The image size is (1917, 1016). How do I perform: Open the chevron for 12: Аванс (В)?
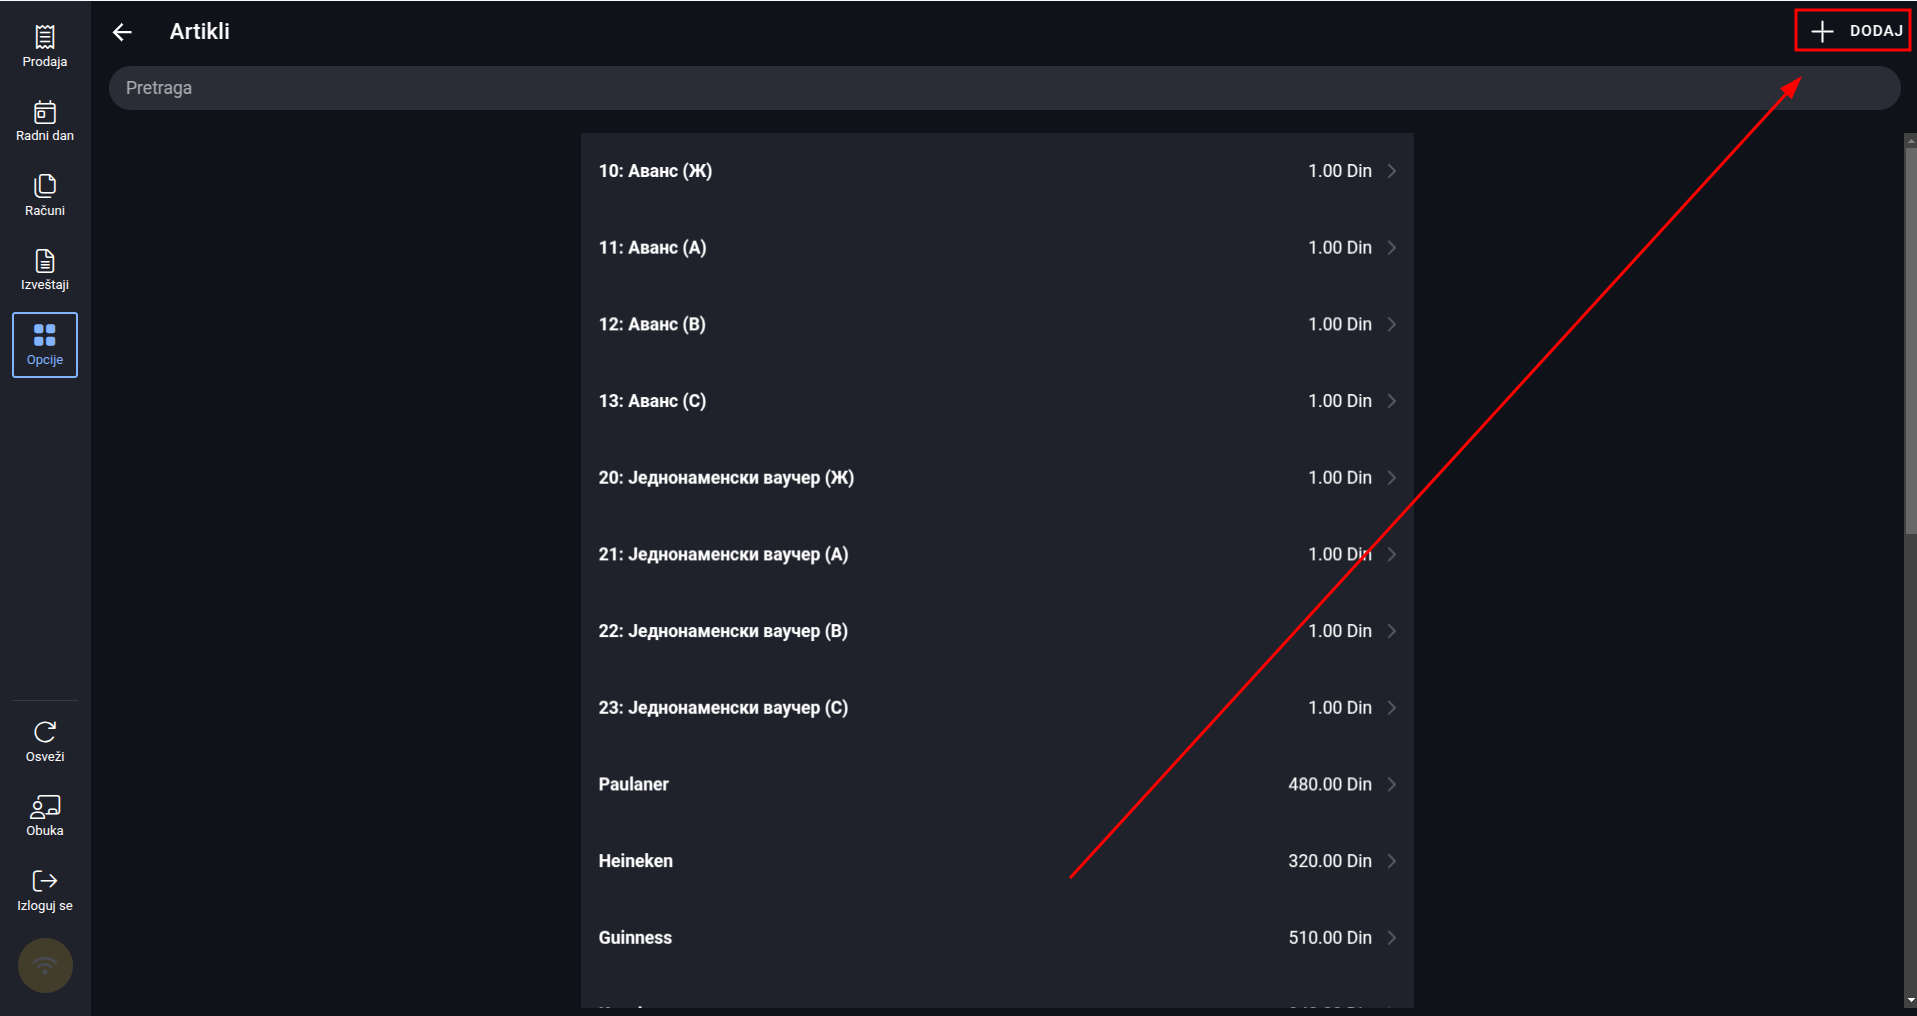coord(1391,324)
